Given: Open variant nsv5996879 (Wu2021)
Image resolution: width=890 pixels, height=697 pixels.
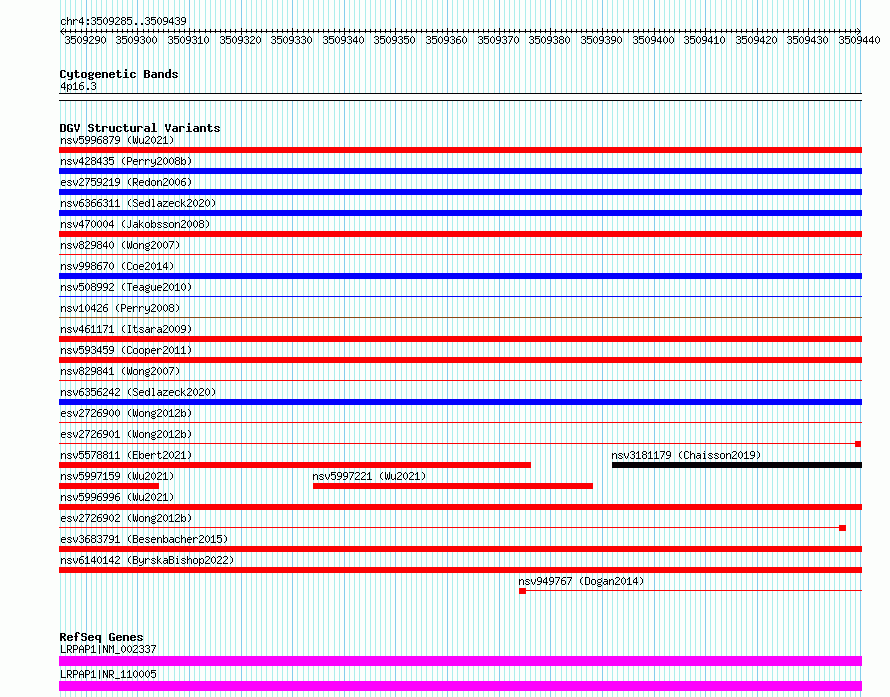Looking at the screenshot, I should pos(117,140).
